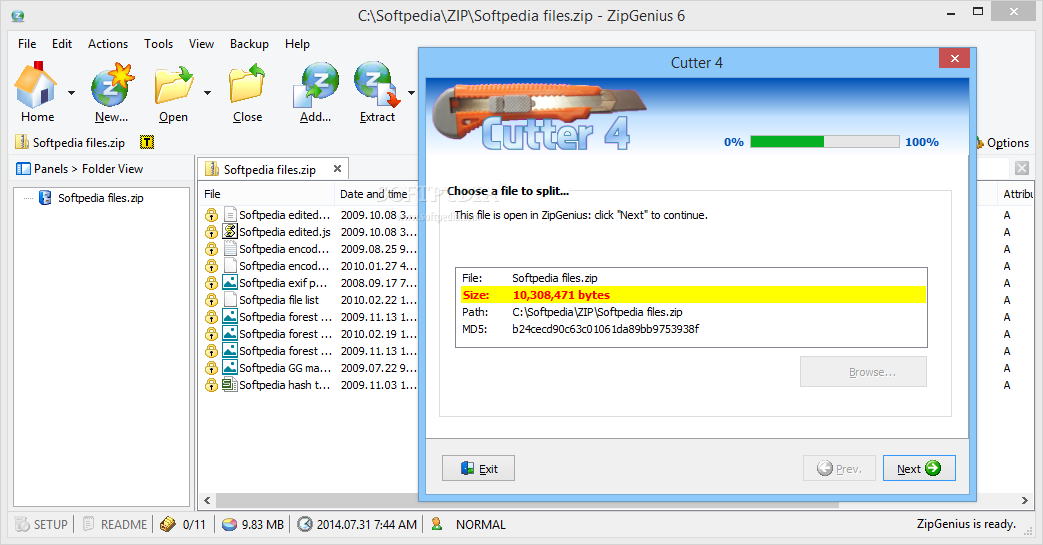Click the Open archive folder icon
The image size is (1043, 545).
coord(173,85)
